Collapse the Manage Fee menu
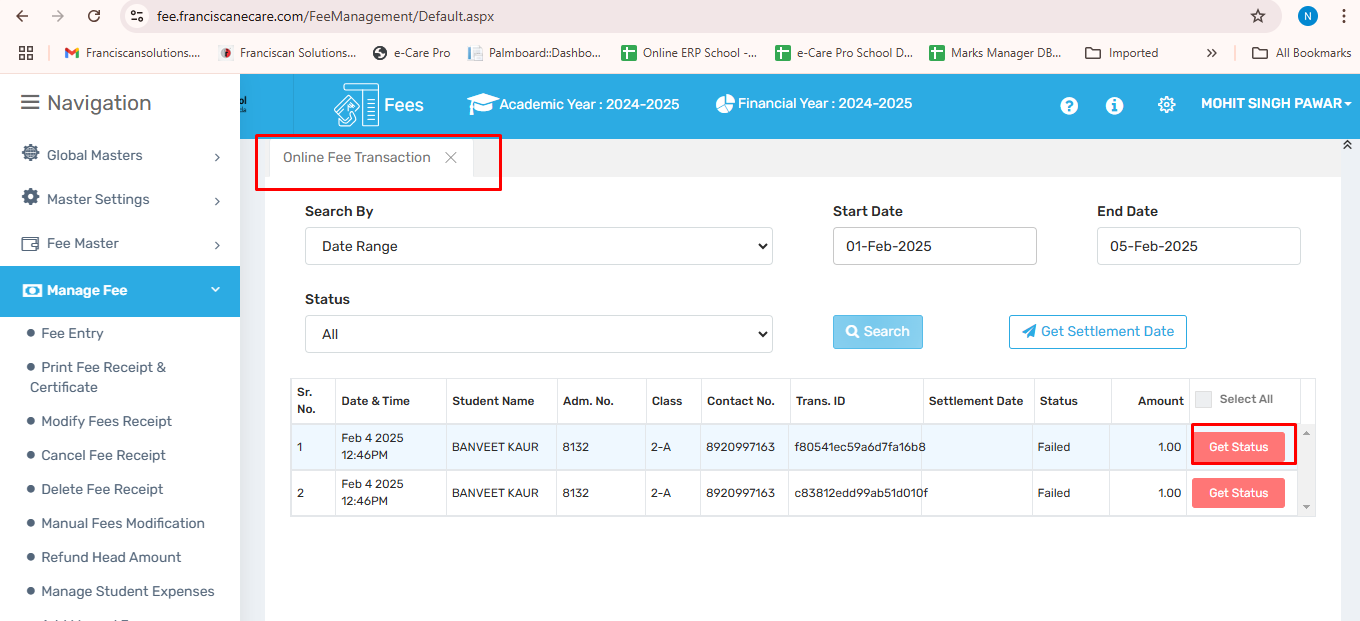The height and width of the screenshot is (621, 1360). click(x=120, y=290)
